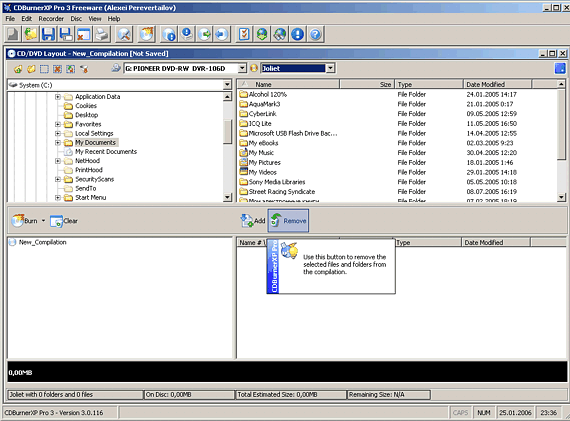570x421 pixels.
Task: Click the filter tool icon in layout toolbar
Action: 84,69
